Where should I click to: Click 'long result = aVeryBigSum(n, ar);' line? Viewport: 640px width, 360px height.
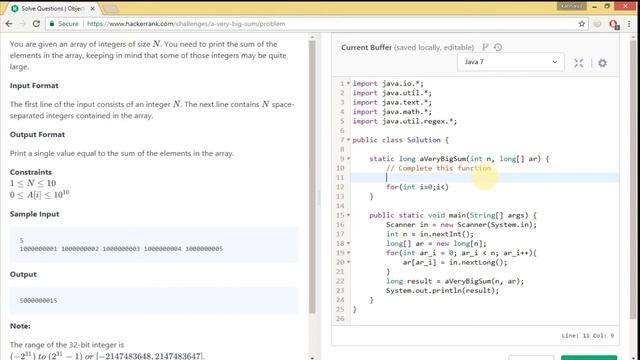pyautogui.click(x=455, y=281)
